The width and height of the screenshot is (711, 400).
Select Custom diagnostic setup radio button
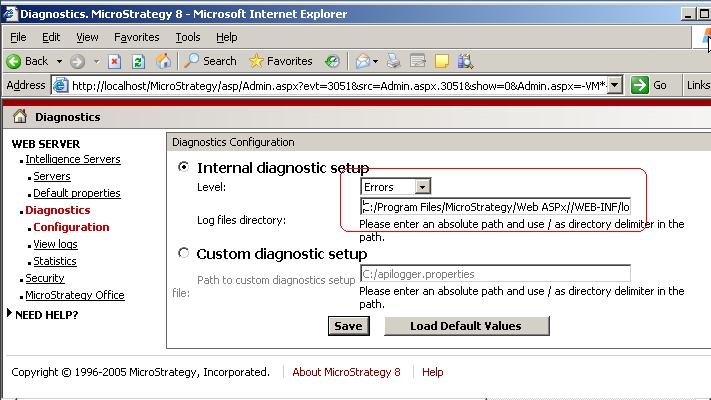pos(183,253)
